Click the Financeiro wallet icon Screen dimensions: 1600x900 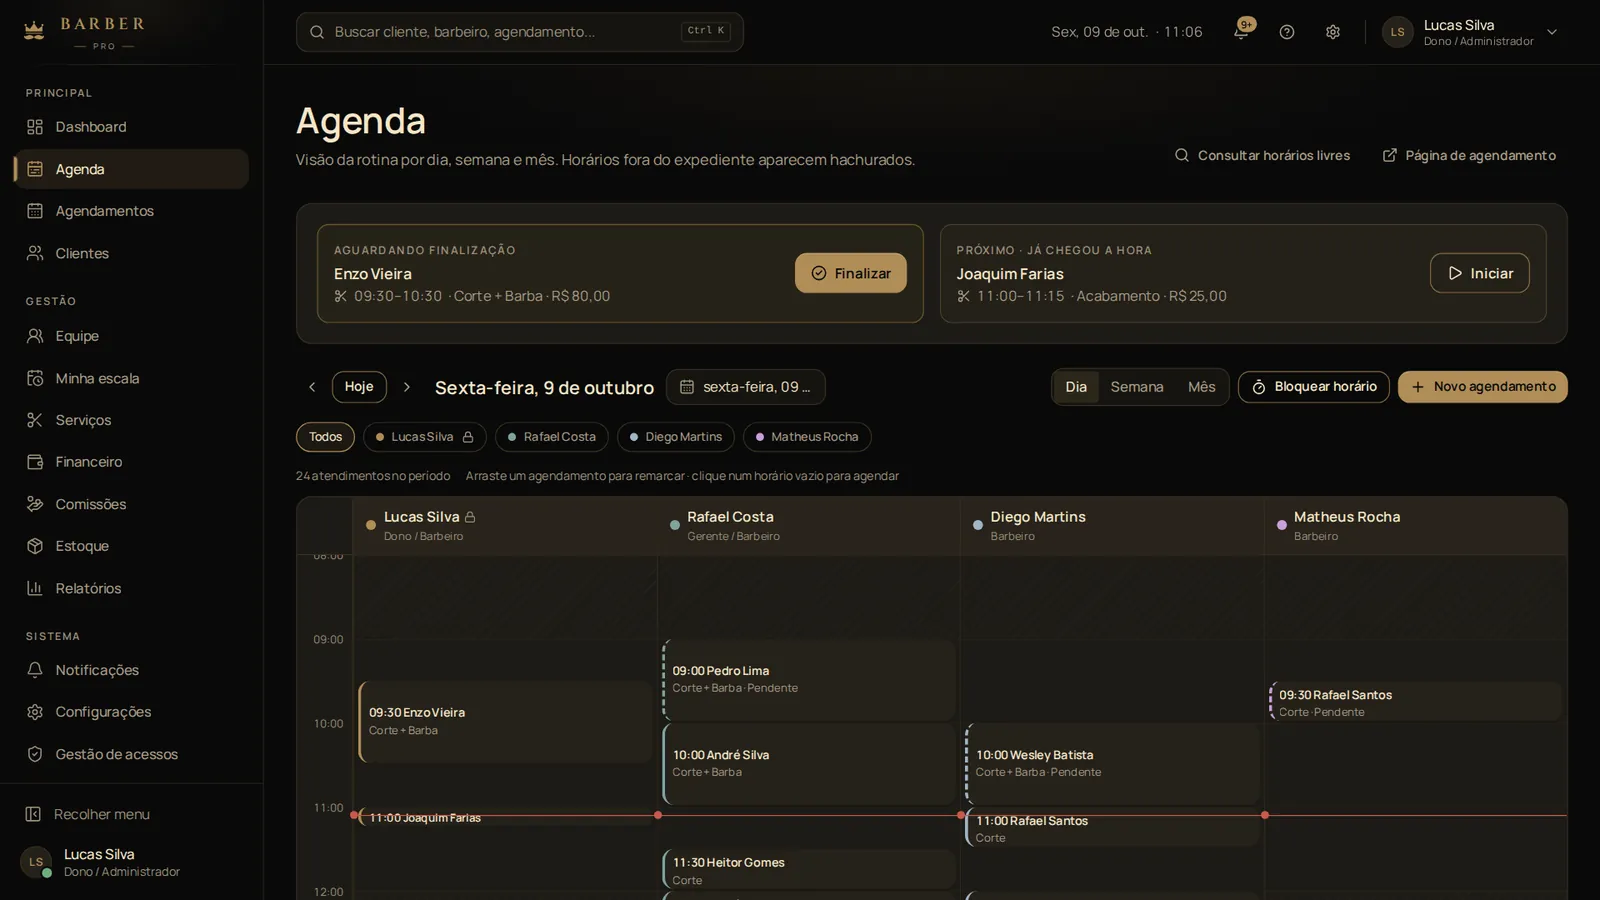35,462
